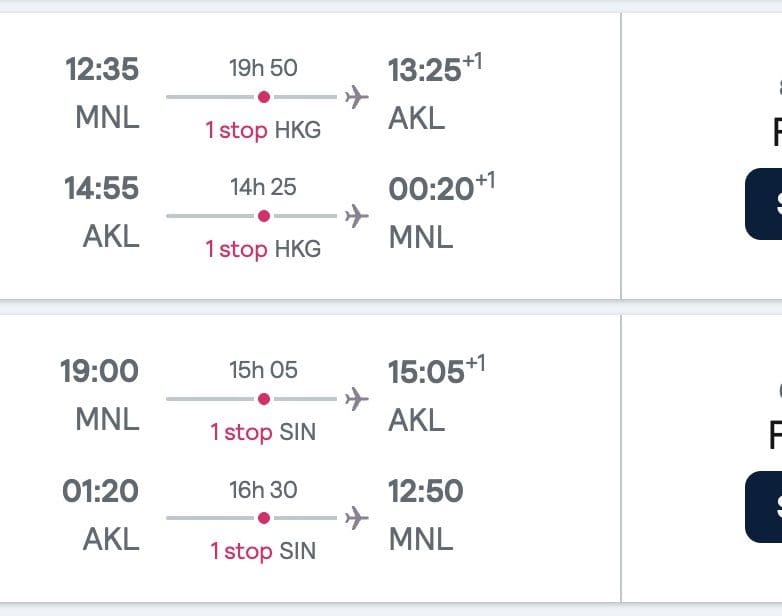Click the airplane icon on 12:35 MNL flight
Screen dimensions: 782x616
[356, 97]
